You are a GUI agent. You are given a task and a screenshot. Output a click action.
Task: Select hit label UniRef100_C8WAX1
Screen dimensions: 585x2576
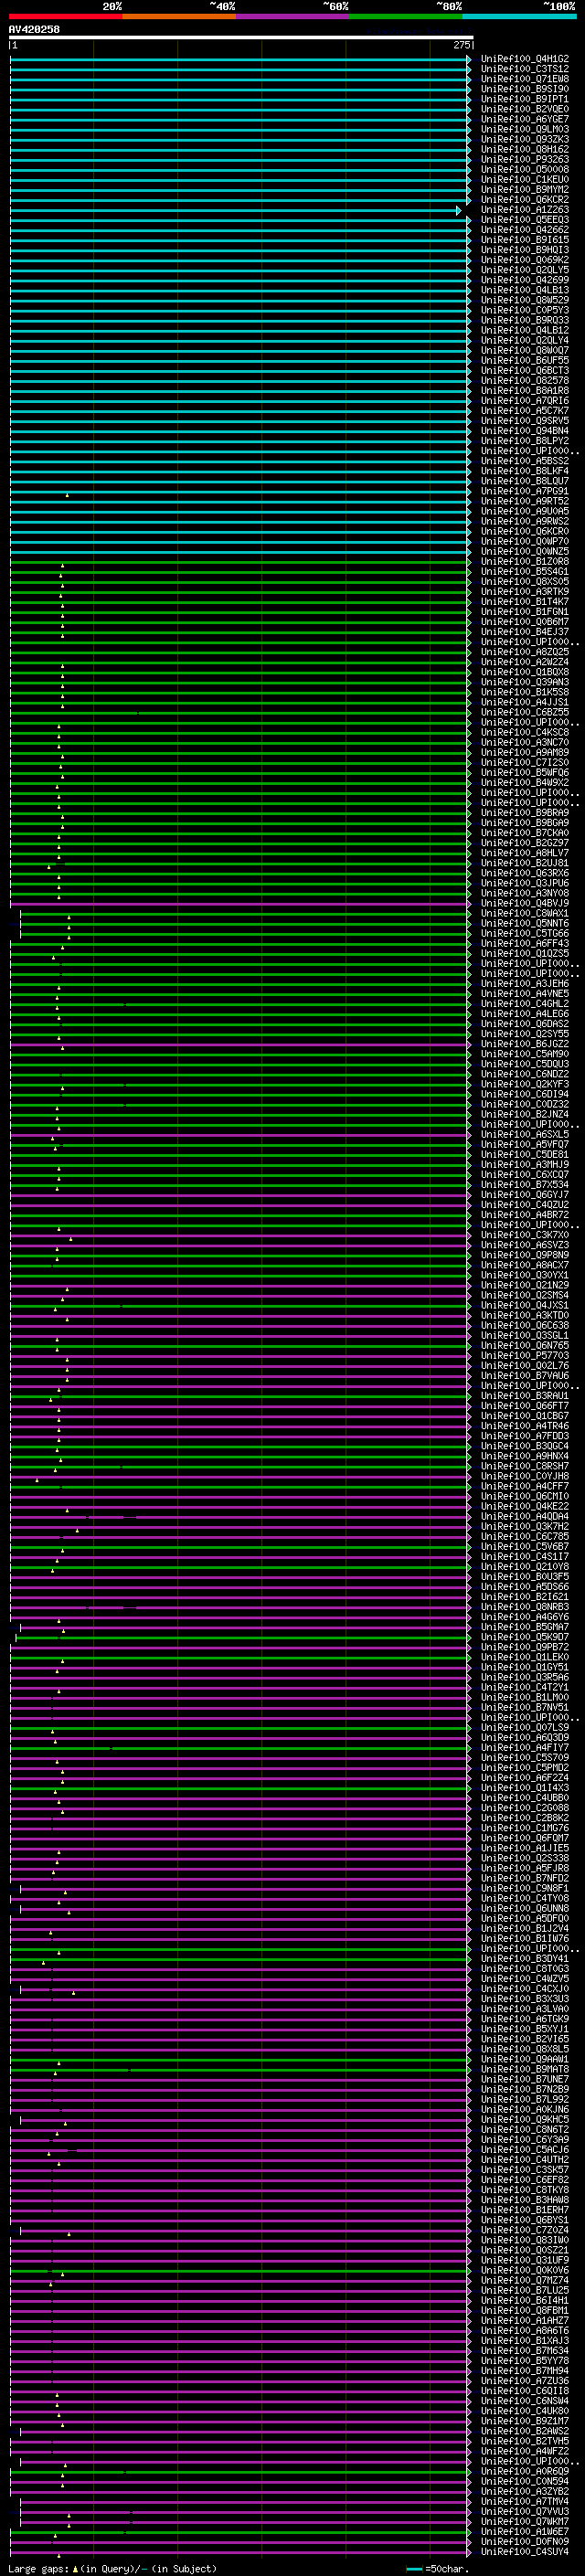point(525,914)
